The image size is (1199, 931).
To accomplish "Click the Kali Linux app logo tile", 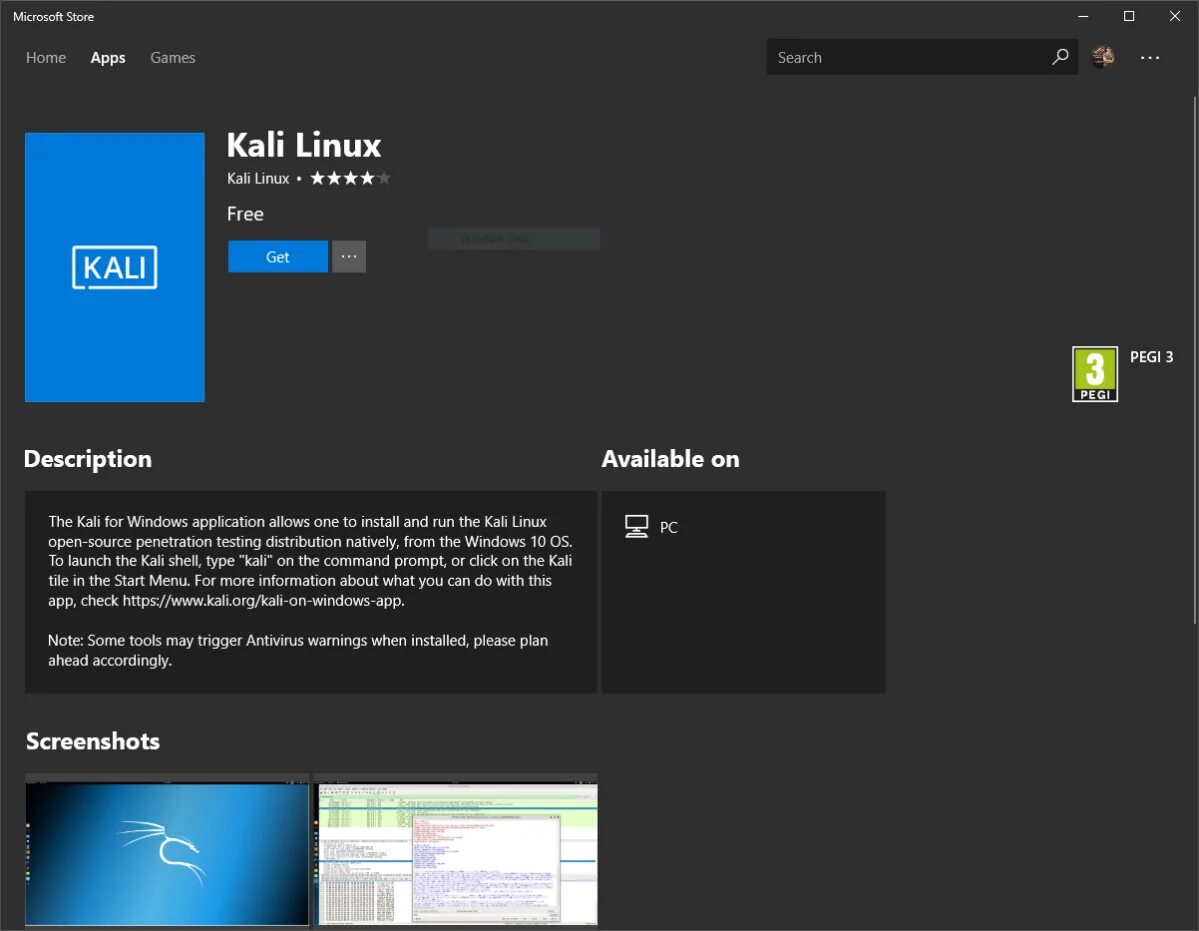I will 115,267.
